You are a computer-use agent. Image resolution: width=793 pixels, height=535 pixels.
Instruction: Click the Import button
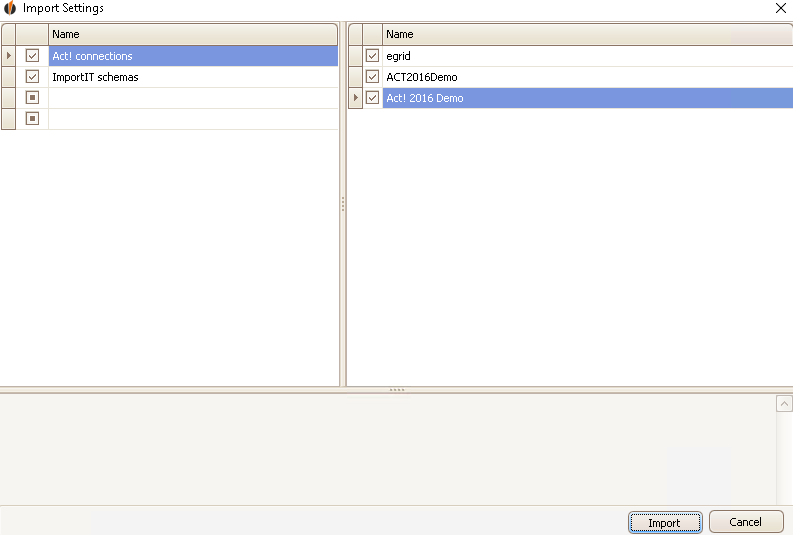coord(665,522)
